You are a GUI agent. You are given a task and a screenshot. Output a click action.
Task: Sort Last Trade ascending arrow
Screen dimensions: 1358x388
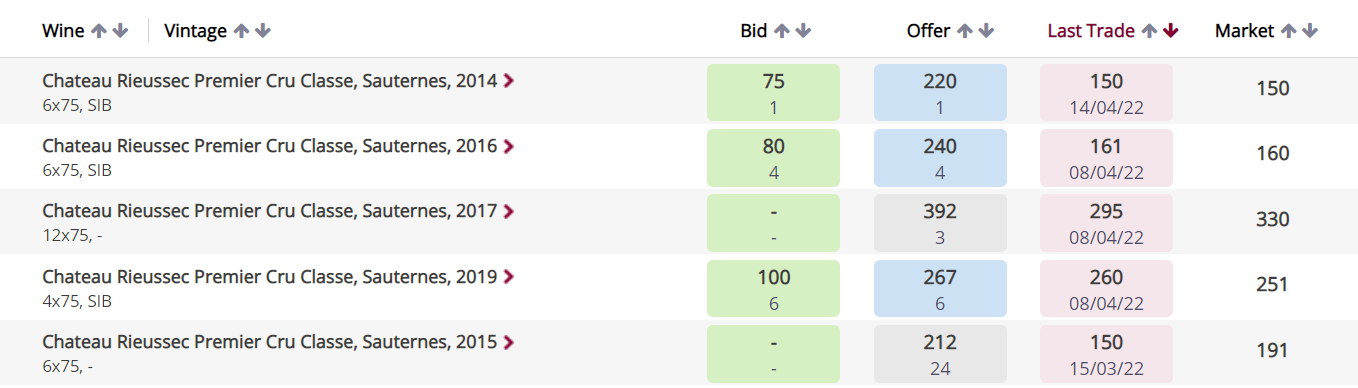click(x=1149, y=31)
